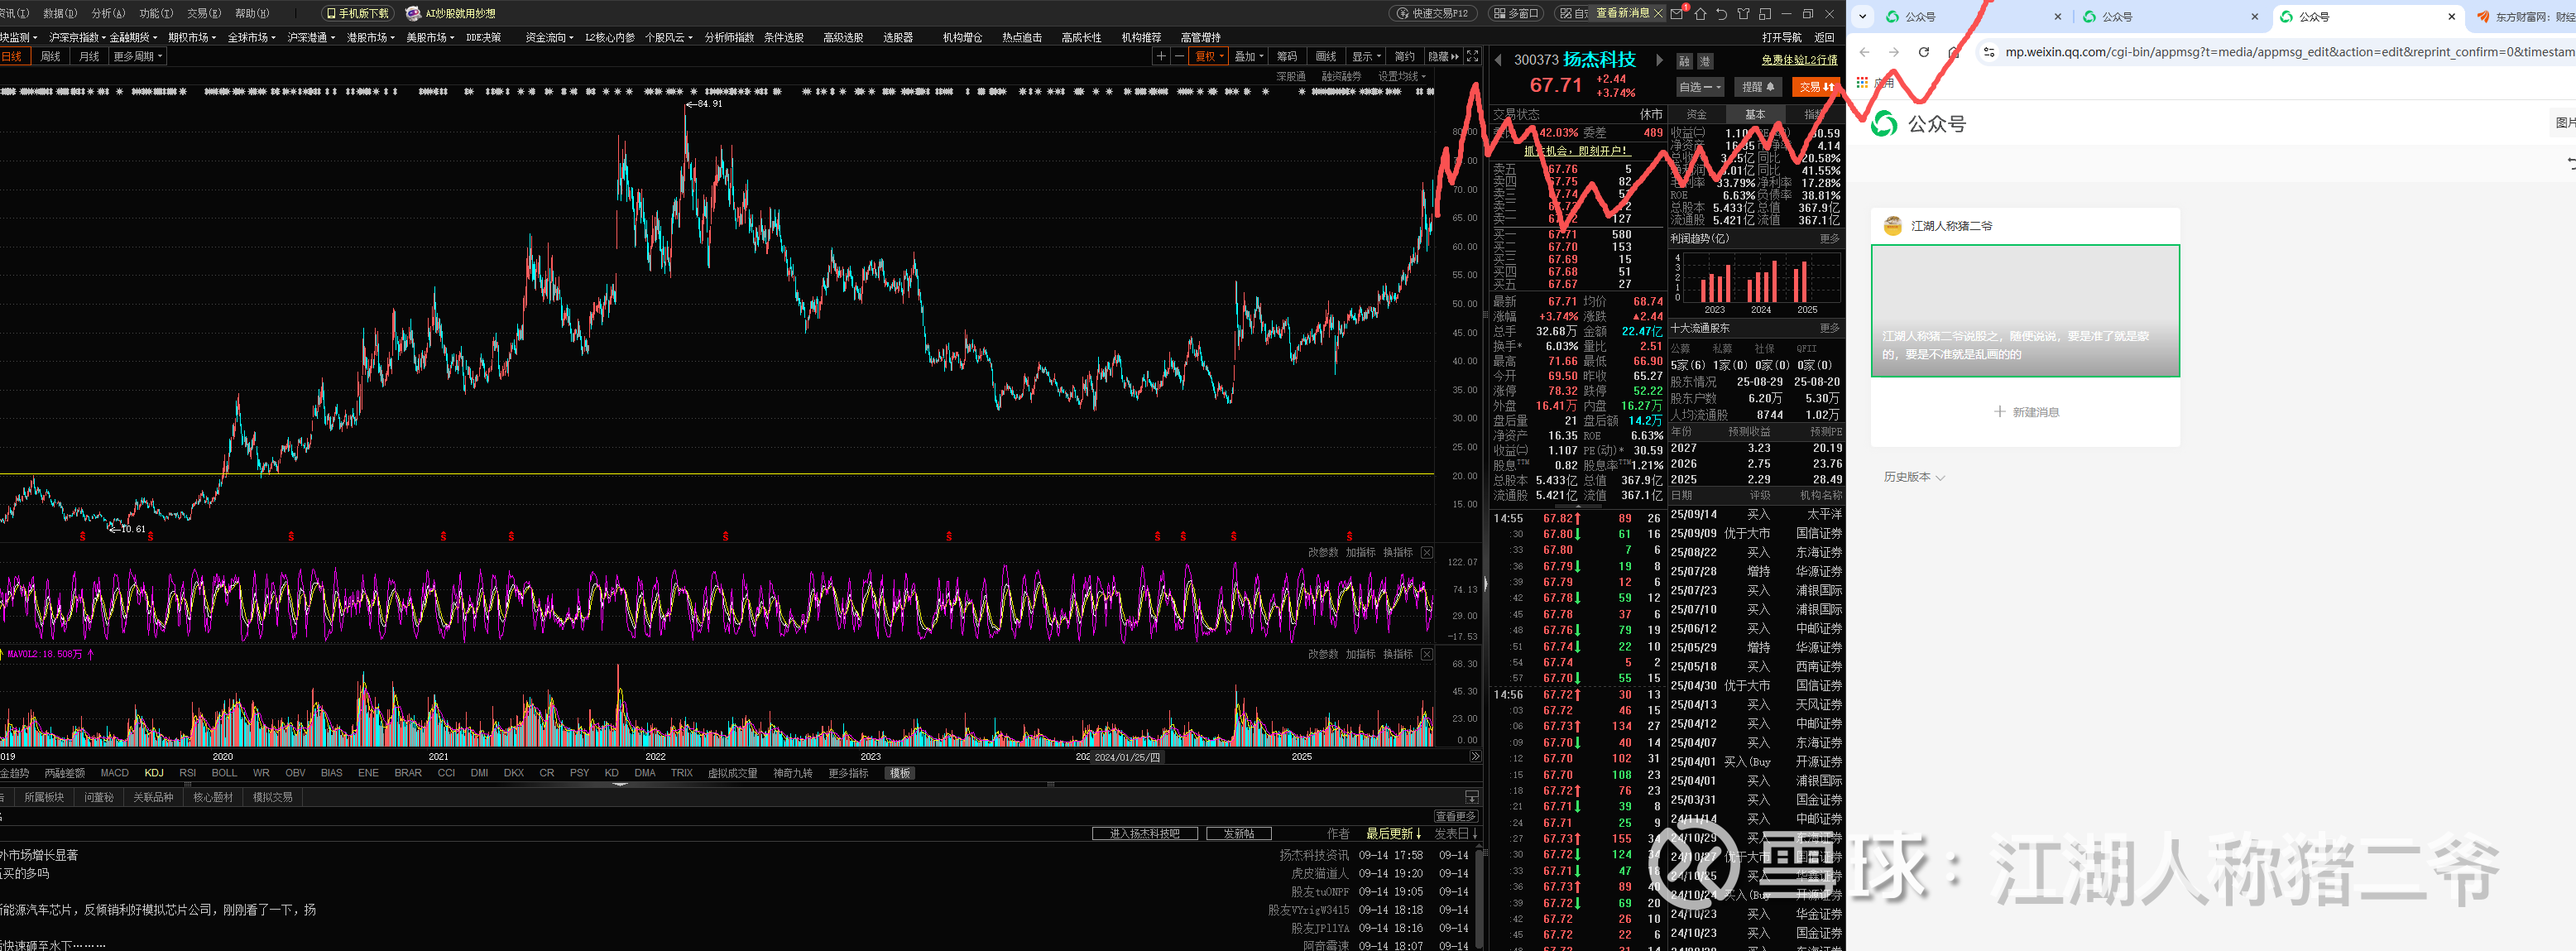Close the volume indicator panel
The height and width of the screenshot is (951, 2576).
[x=1427, y=654]
